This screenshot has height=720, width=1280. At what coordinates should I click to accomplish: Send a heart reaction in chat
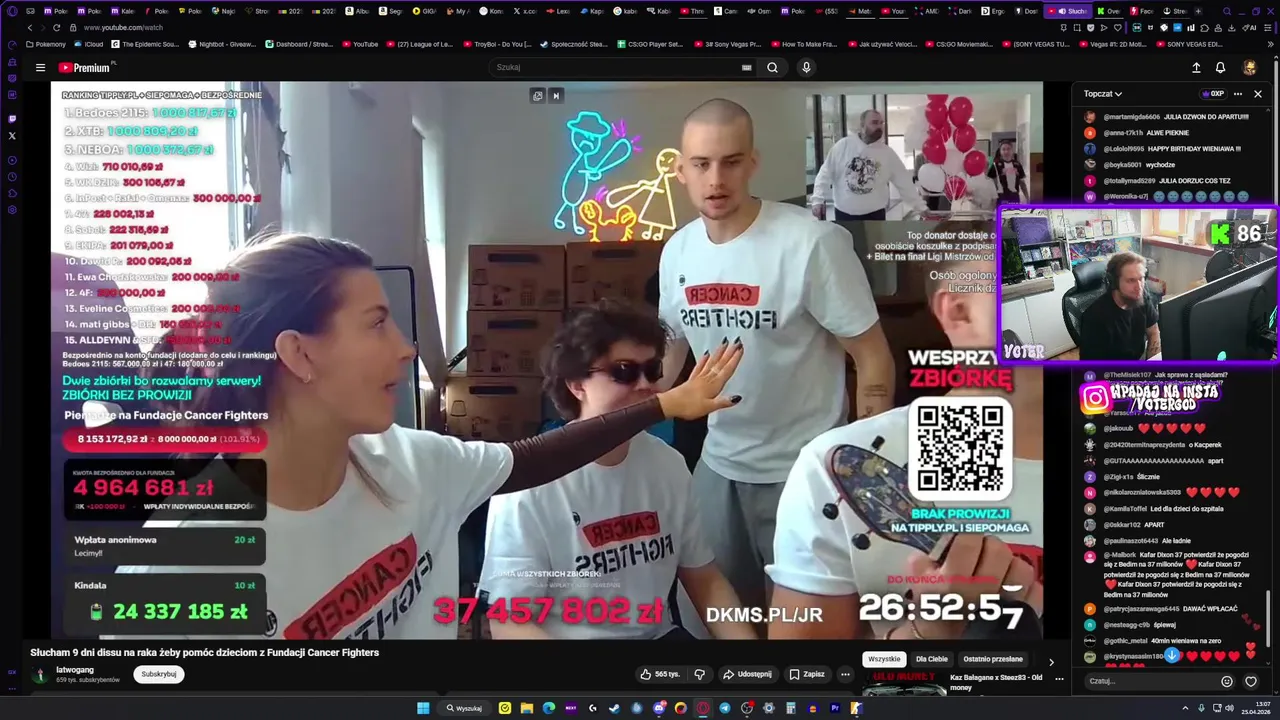coord(1251,682)
